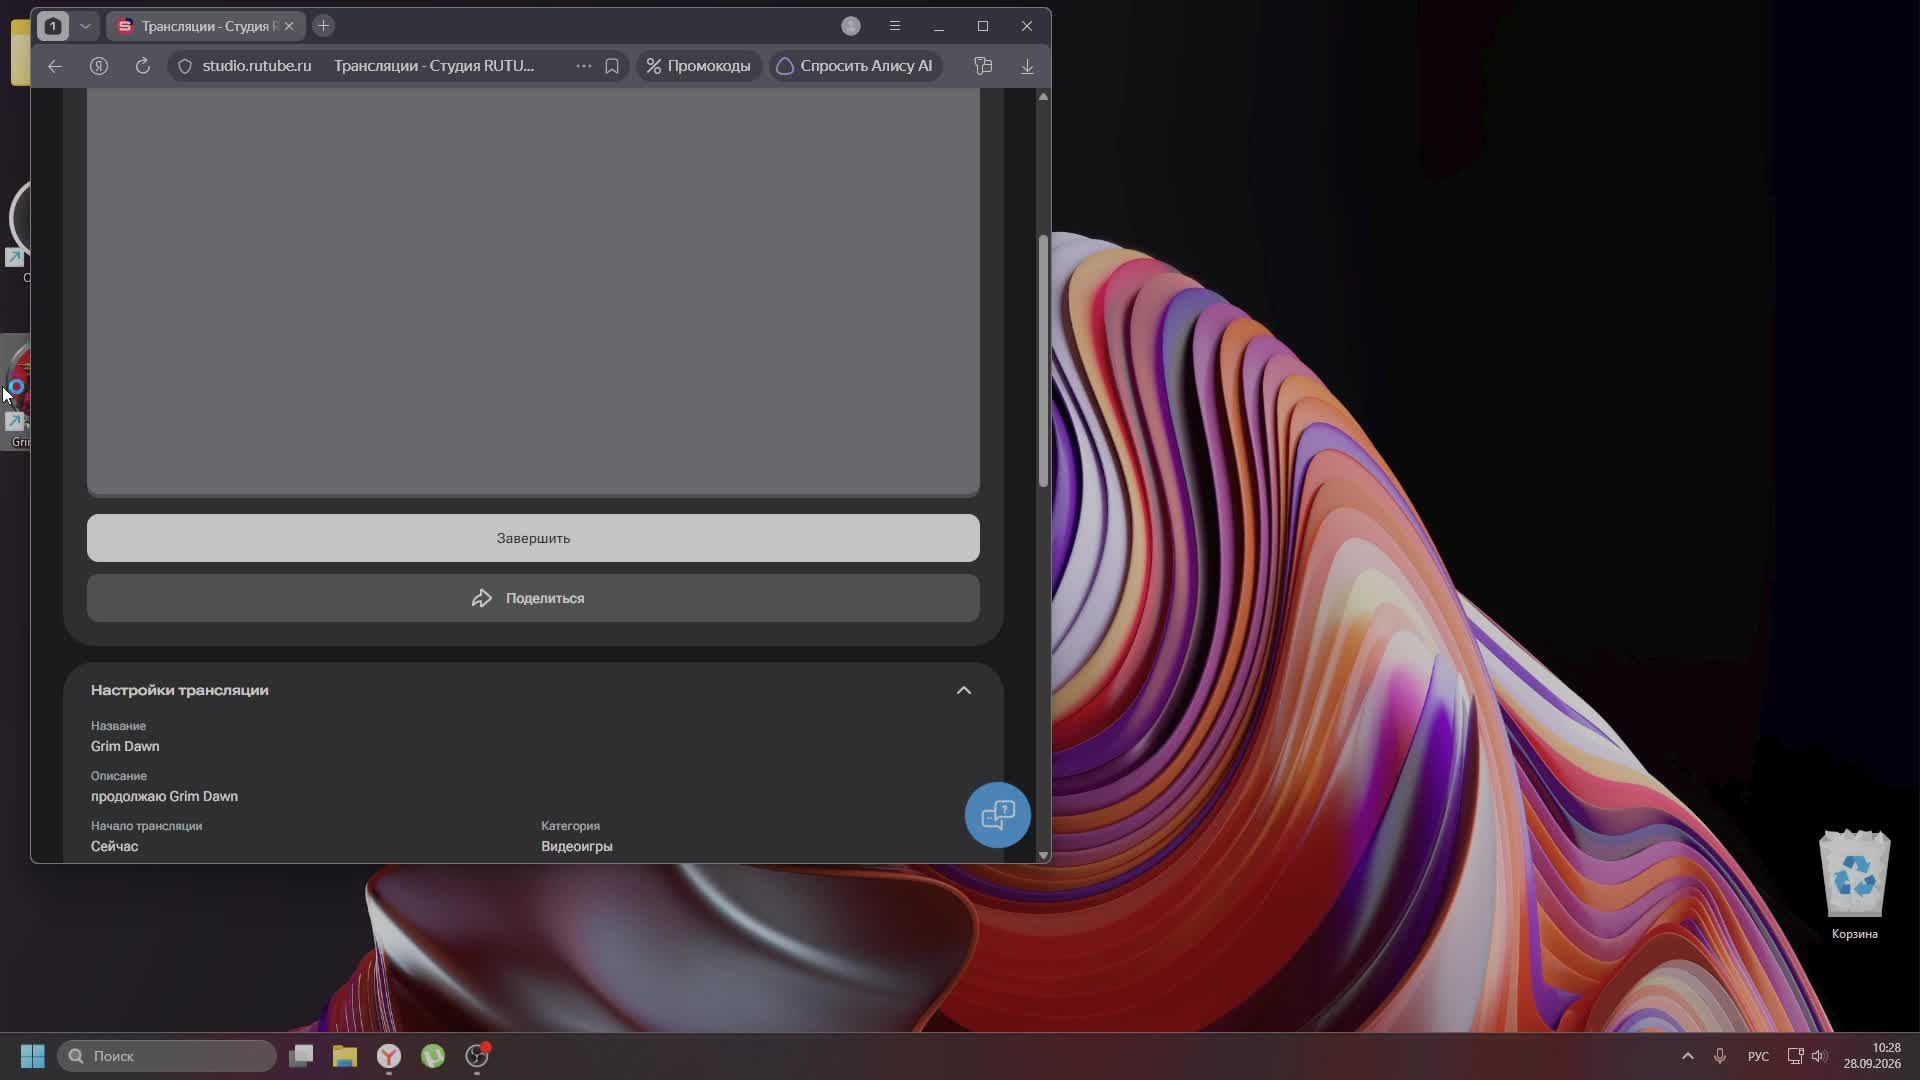Click the scrollbar up arrow

pos(1043,96)
